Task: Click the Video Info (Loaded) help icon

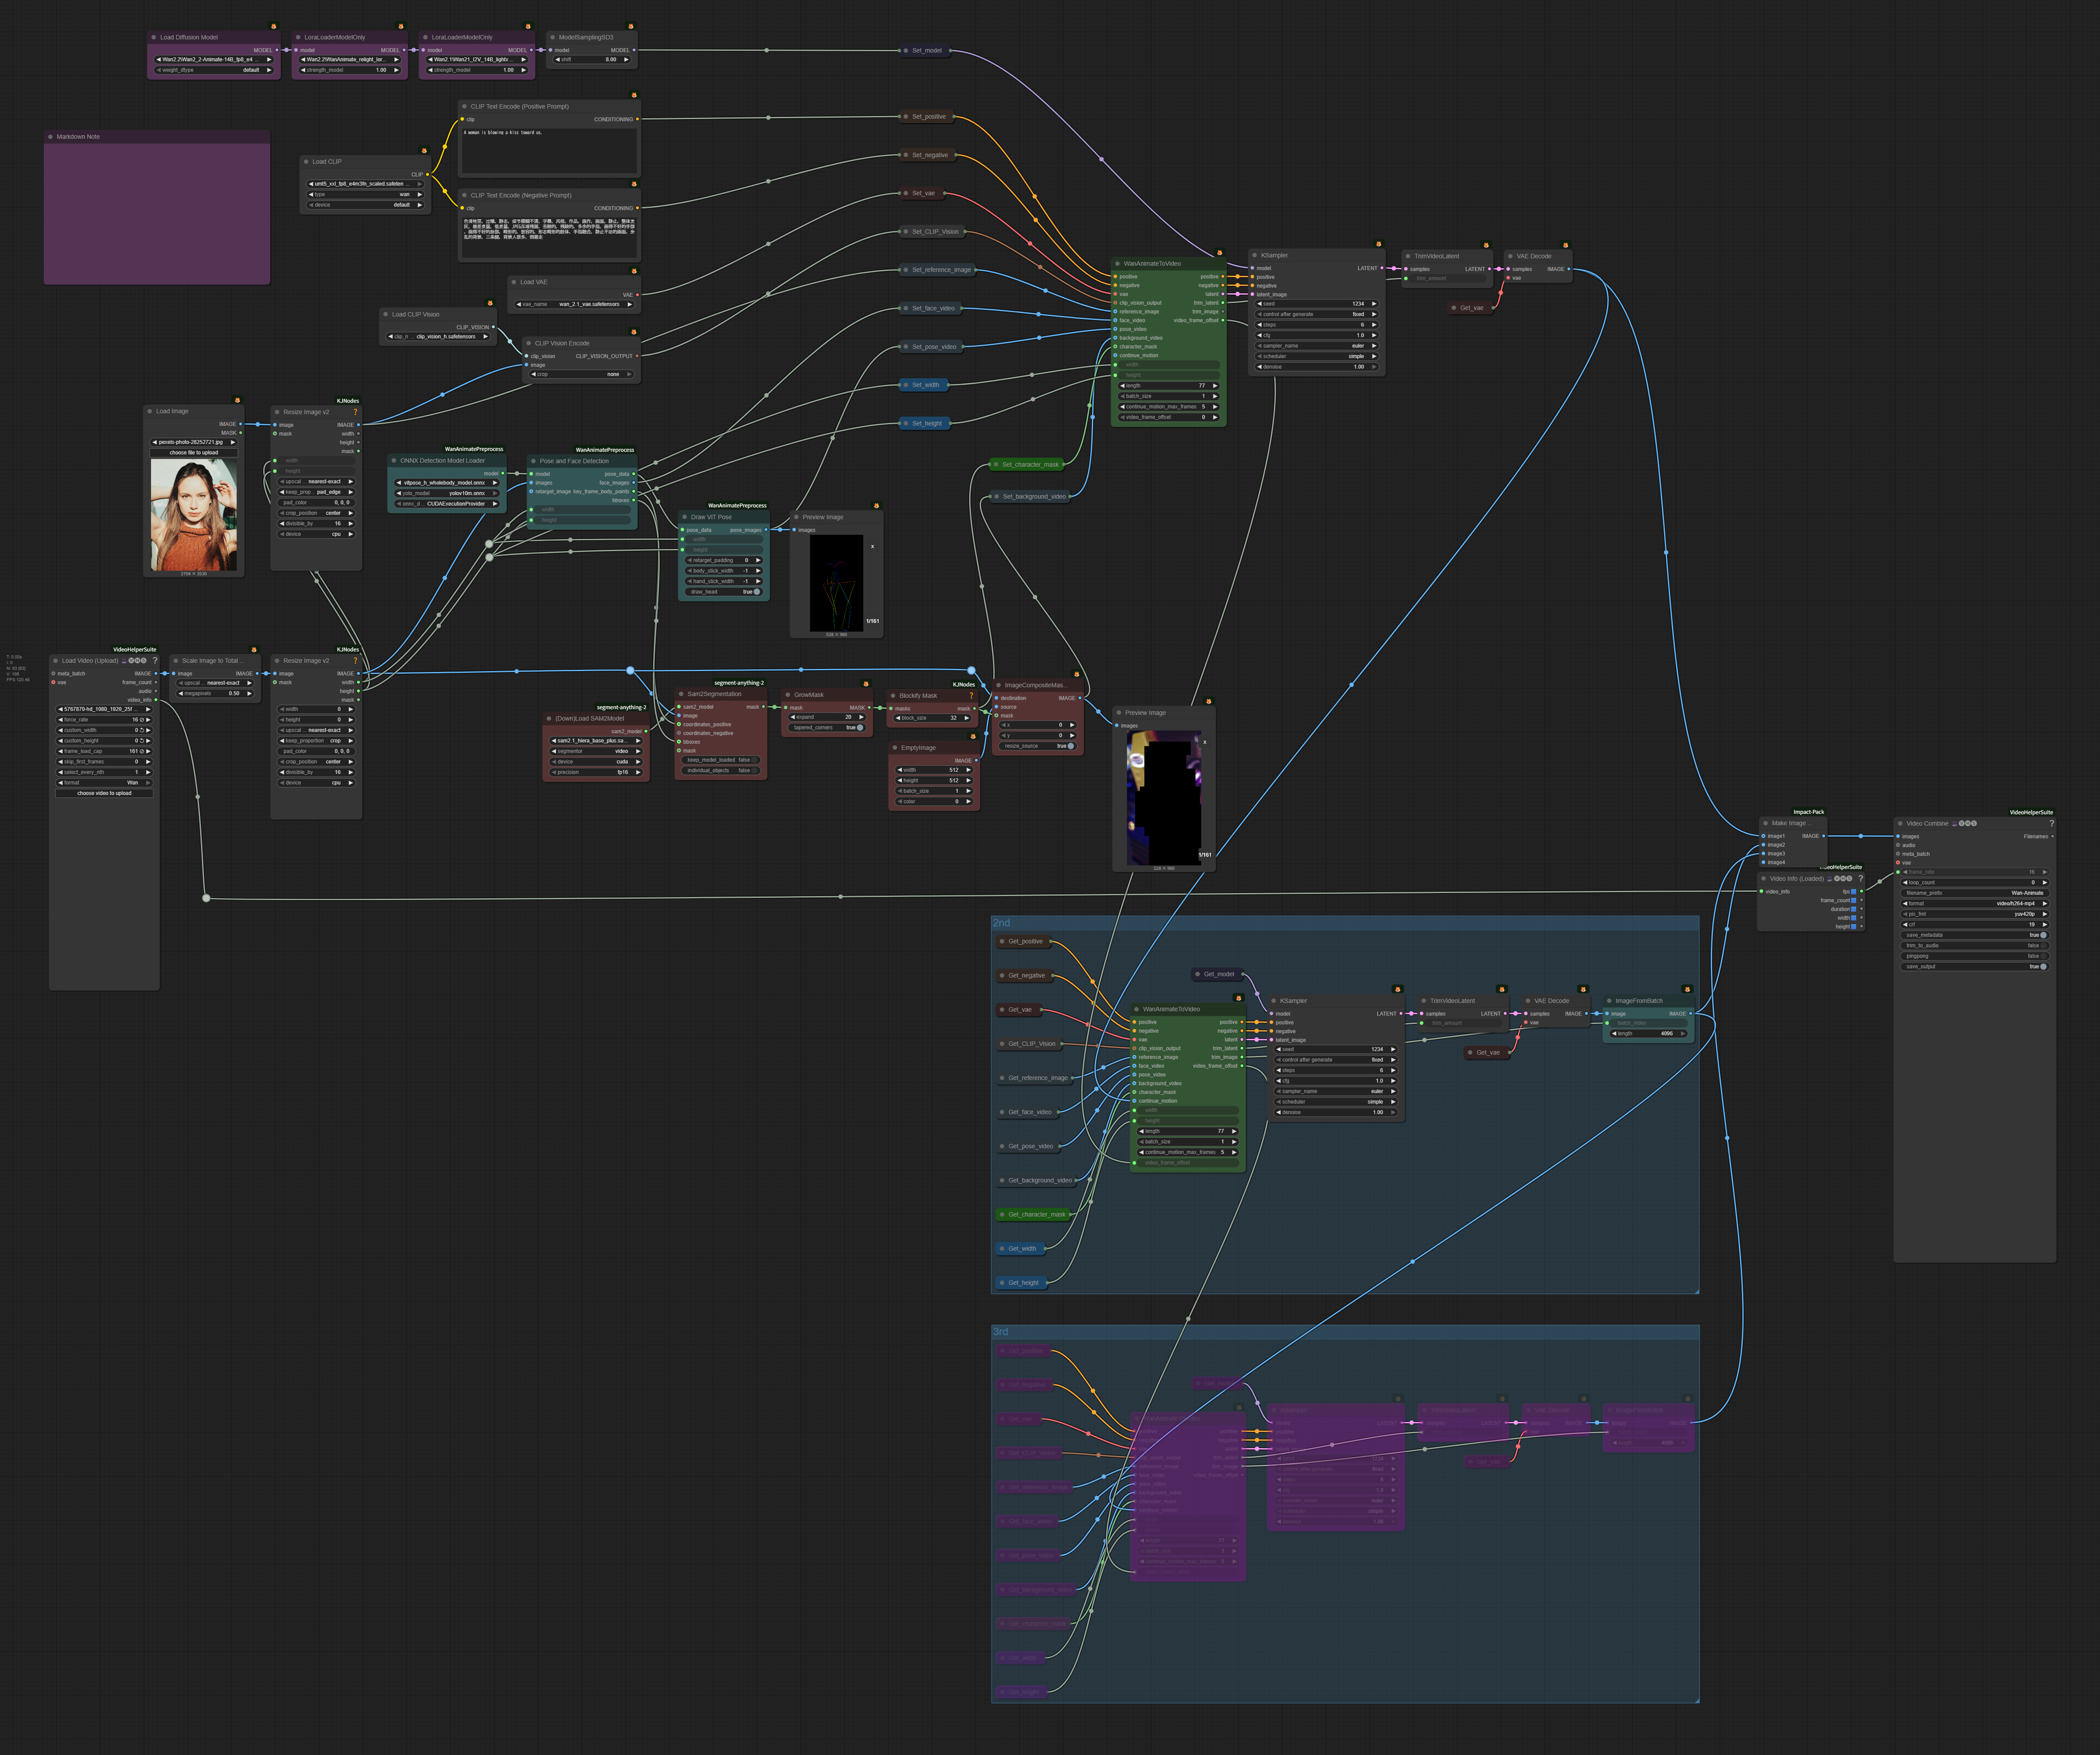Action: click(x=1860, y=878)
